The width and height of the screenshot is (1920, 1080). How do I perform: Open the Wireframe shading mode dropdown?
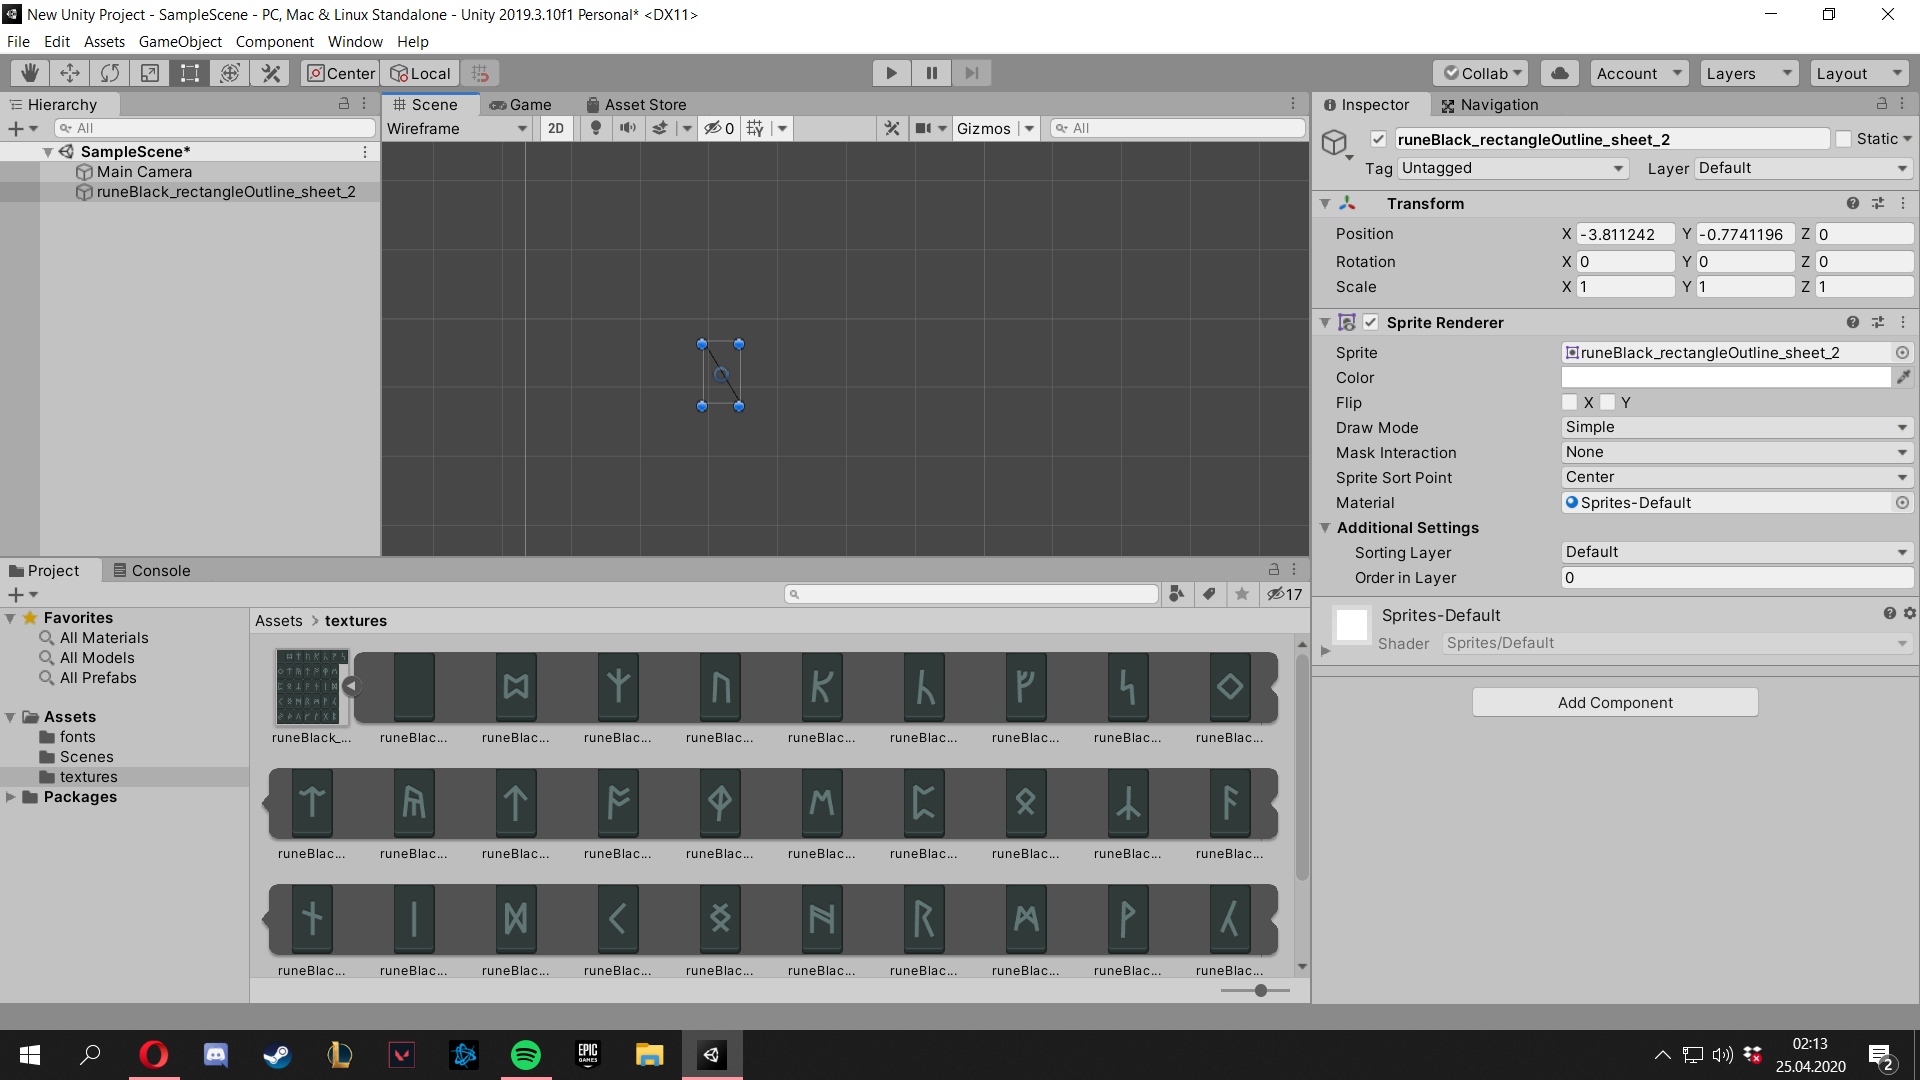click(457, 128)
